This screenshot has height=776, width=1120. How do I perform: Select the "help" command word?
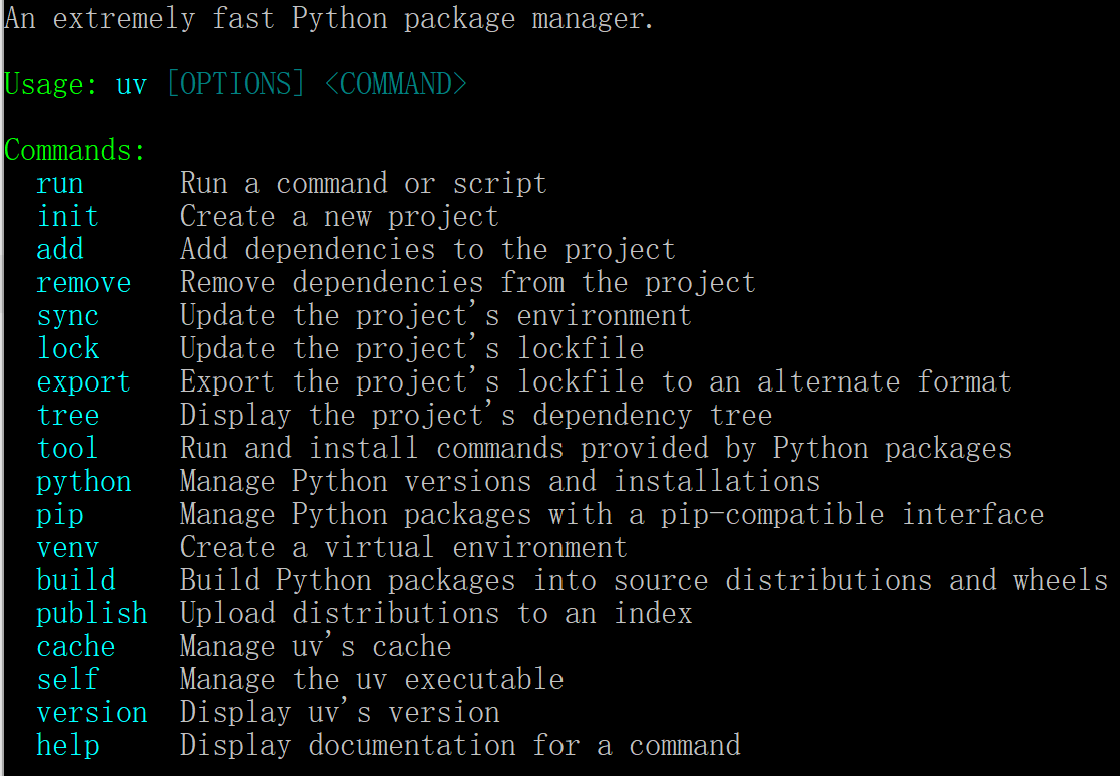point(68,746)
